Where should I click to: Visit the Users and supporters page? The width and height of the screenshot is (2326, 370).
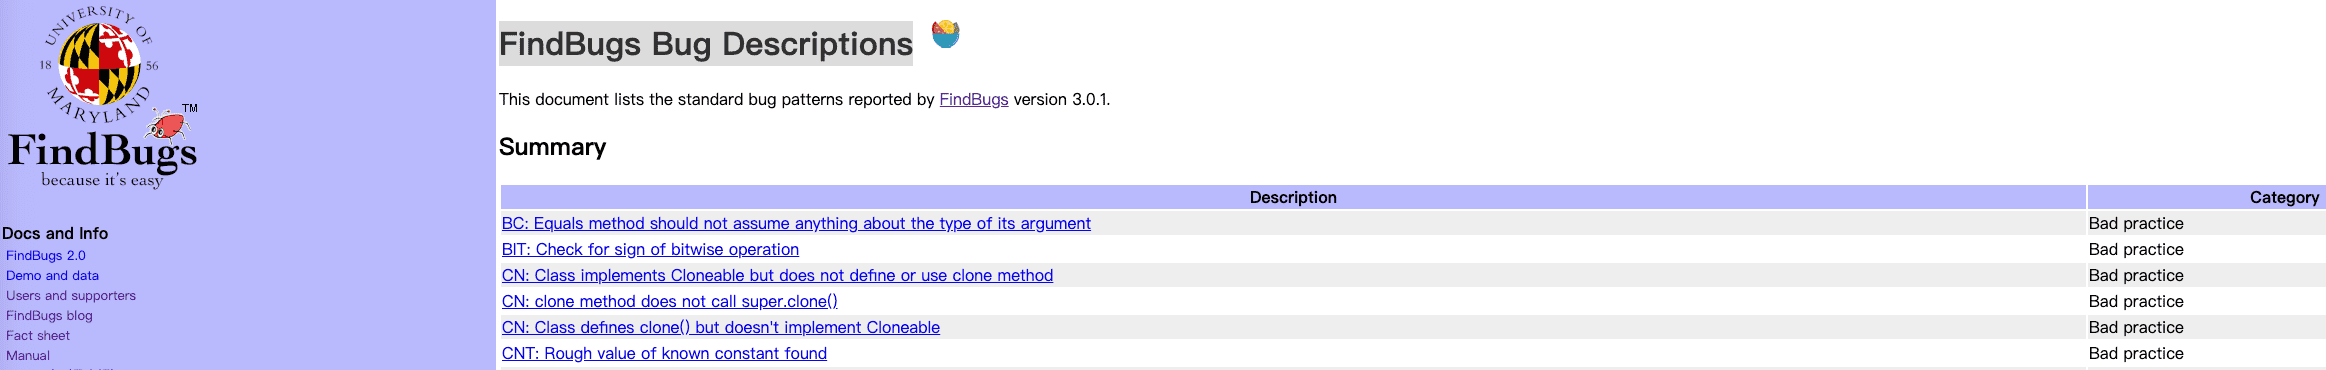click(x=71, y=296)
